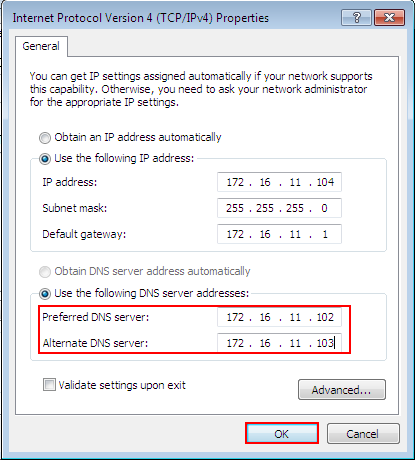
Task: Confirm settings with the OK button
Action: (282, 434)
